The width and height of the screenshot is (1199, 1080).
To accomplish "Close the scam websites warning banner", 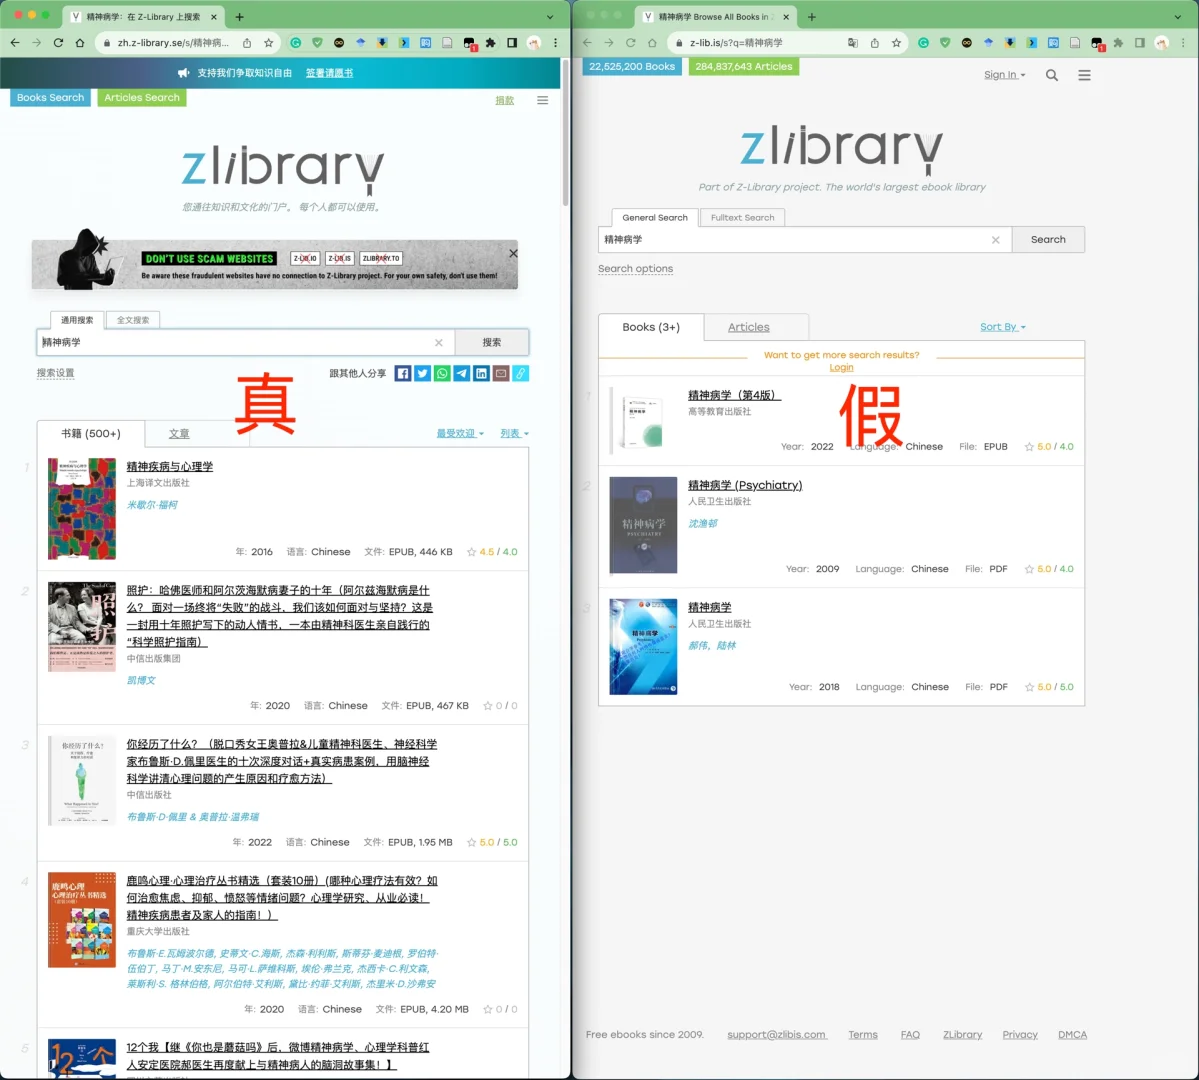I will [513, 253].
